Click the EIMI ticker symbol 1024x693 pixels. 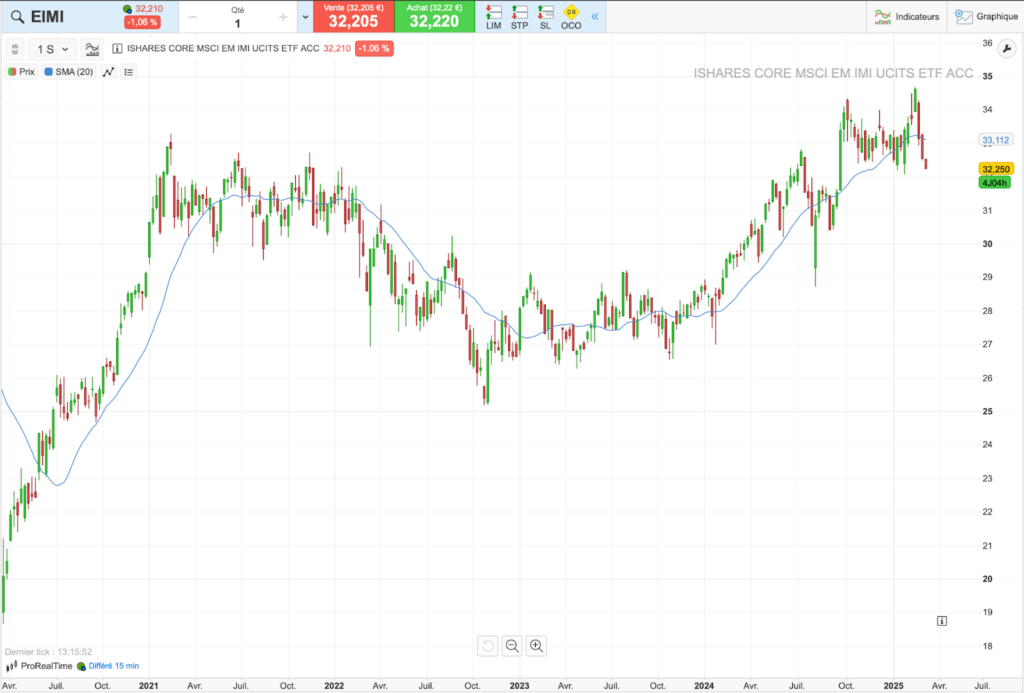click(x=48, y=17)
